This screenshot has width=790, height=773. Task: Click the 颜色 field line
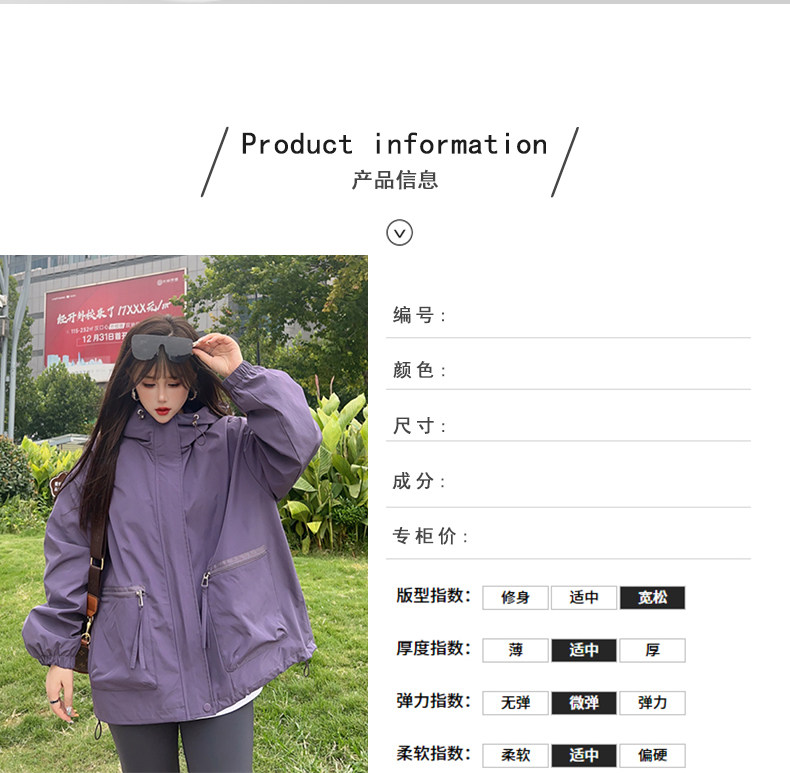[568, 370]
